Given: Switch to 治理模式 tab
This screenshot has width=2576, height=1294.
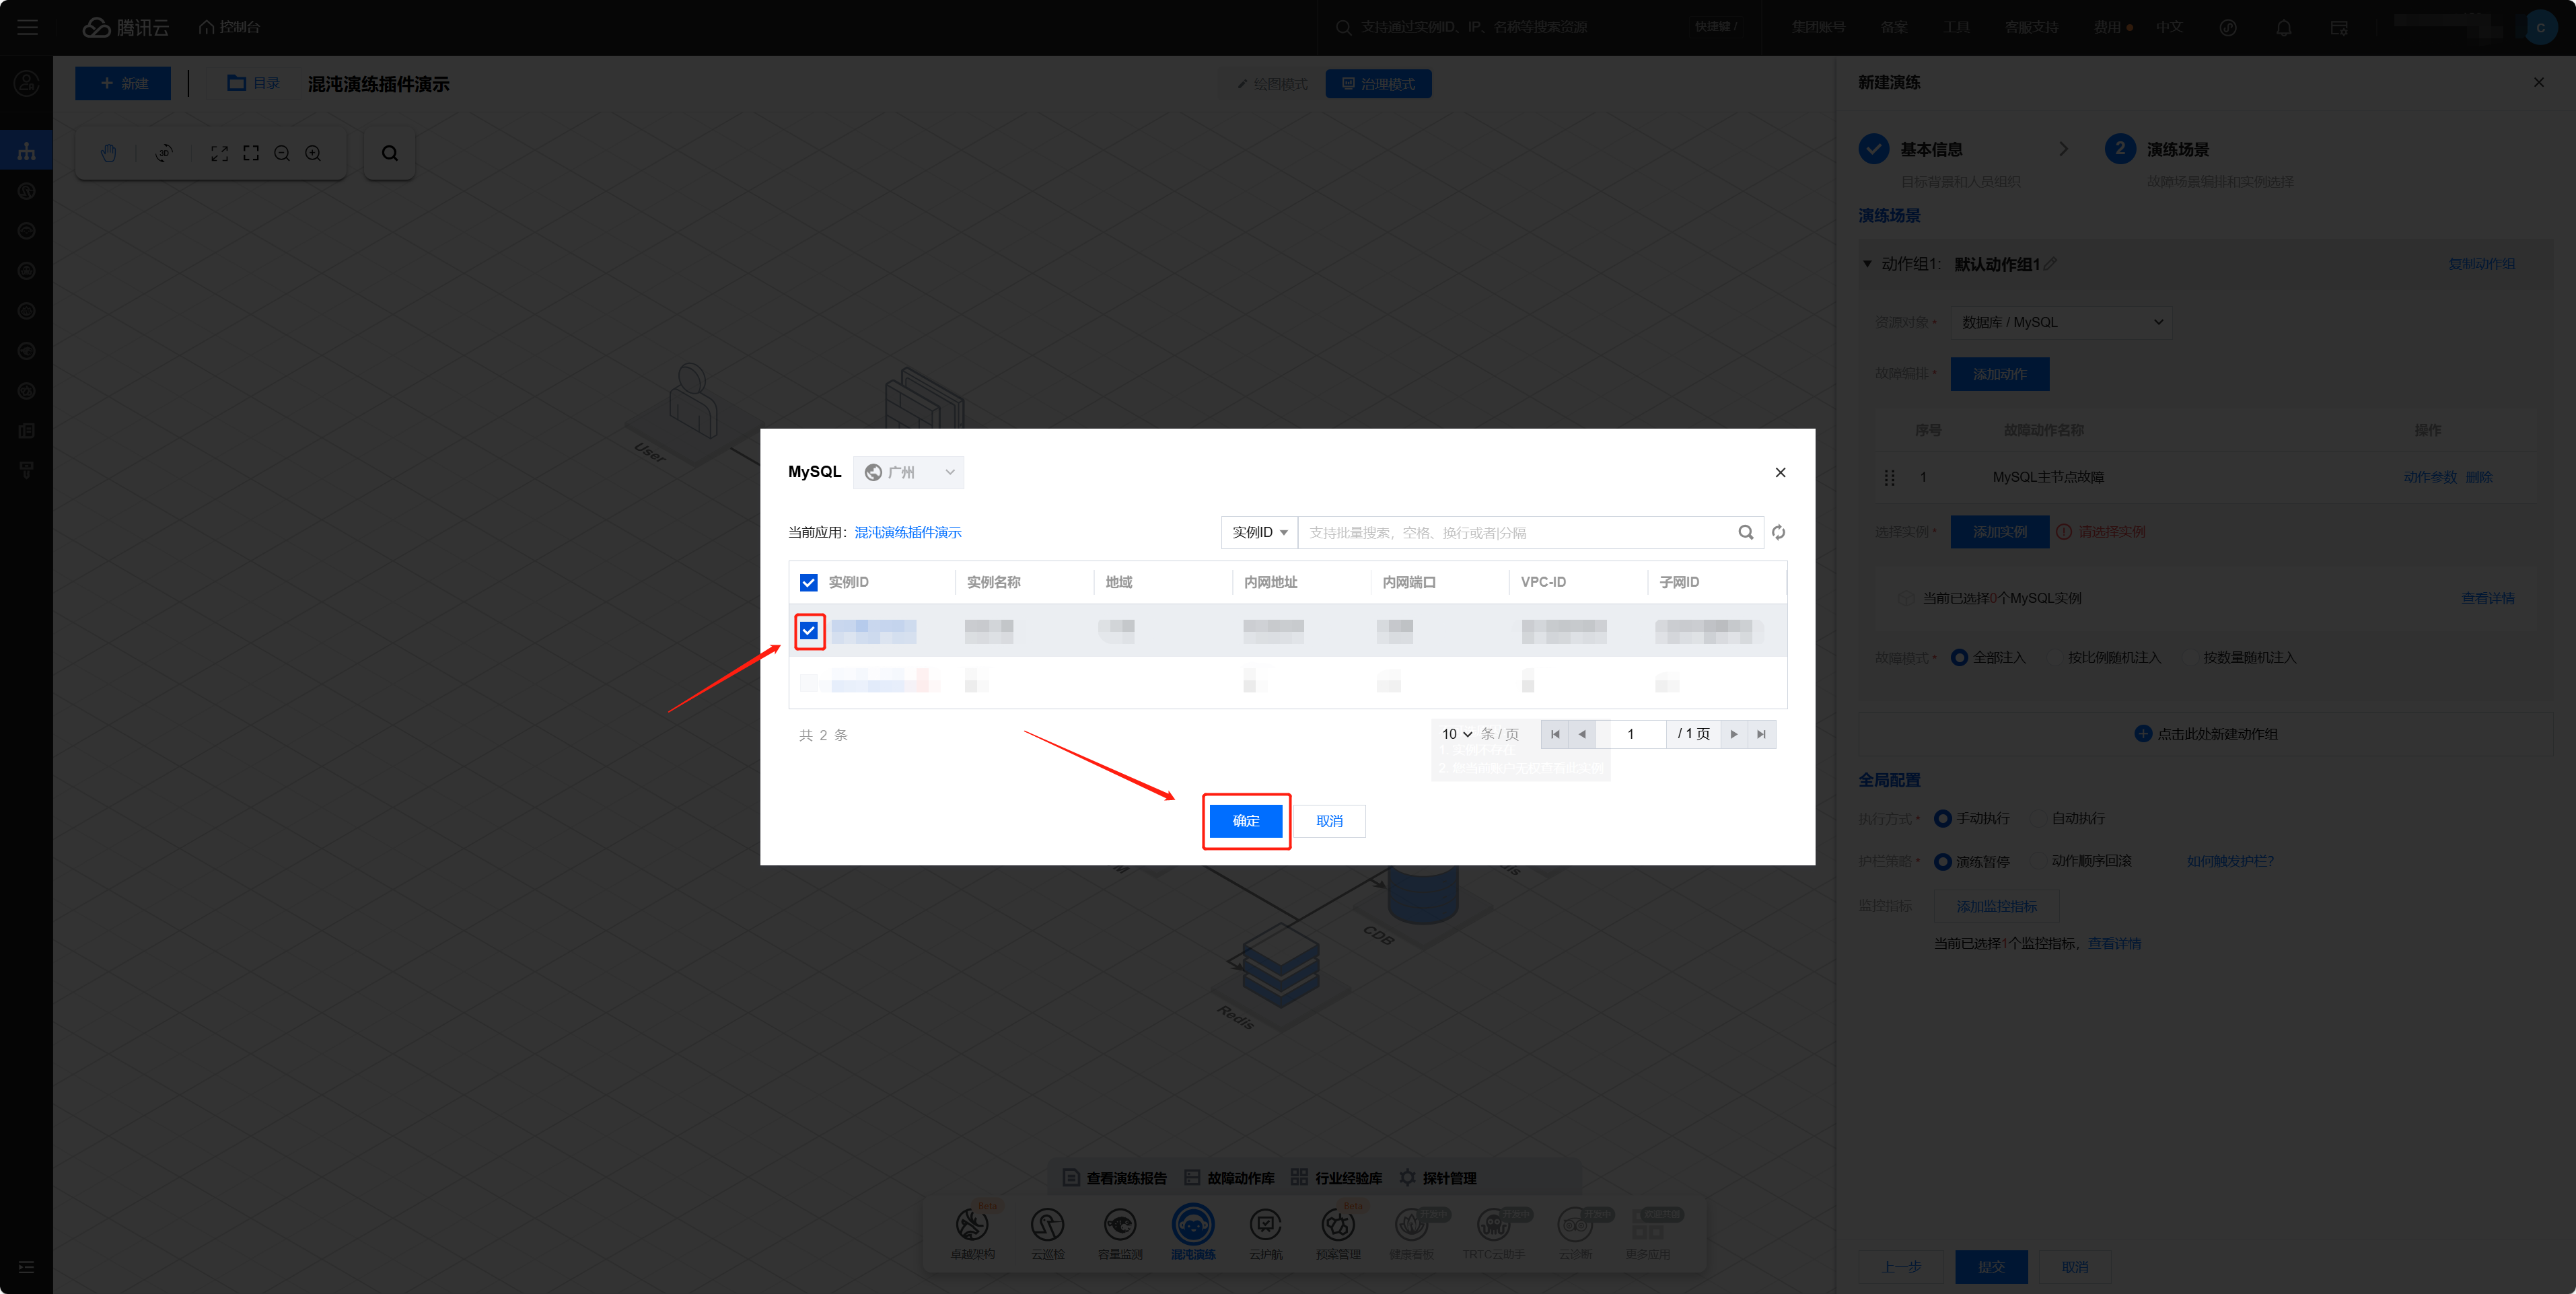Looking at the screenshot, I should tap(1378, 84).
